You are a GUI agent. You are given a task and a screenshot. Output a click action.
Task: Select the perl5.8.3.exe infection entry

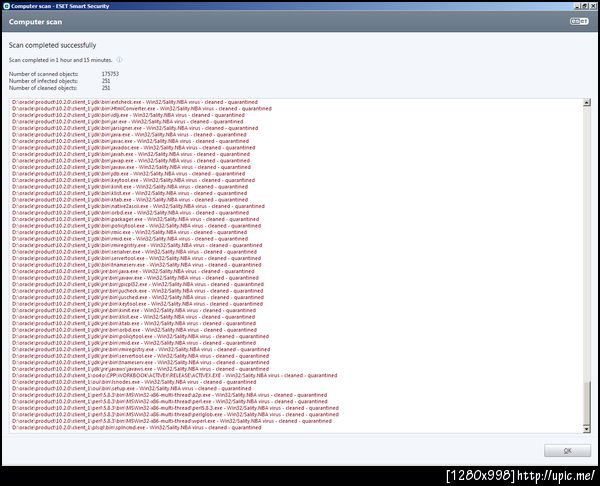click(175, 408)
